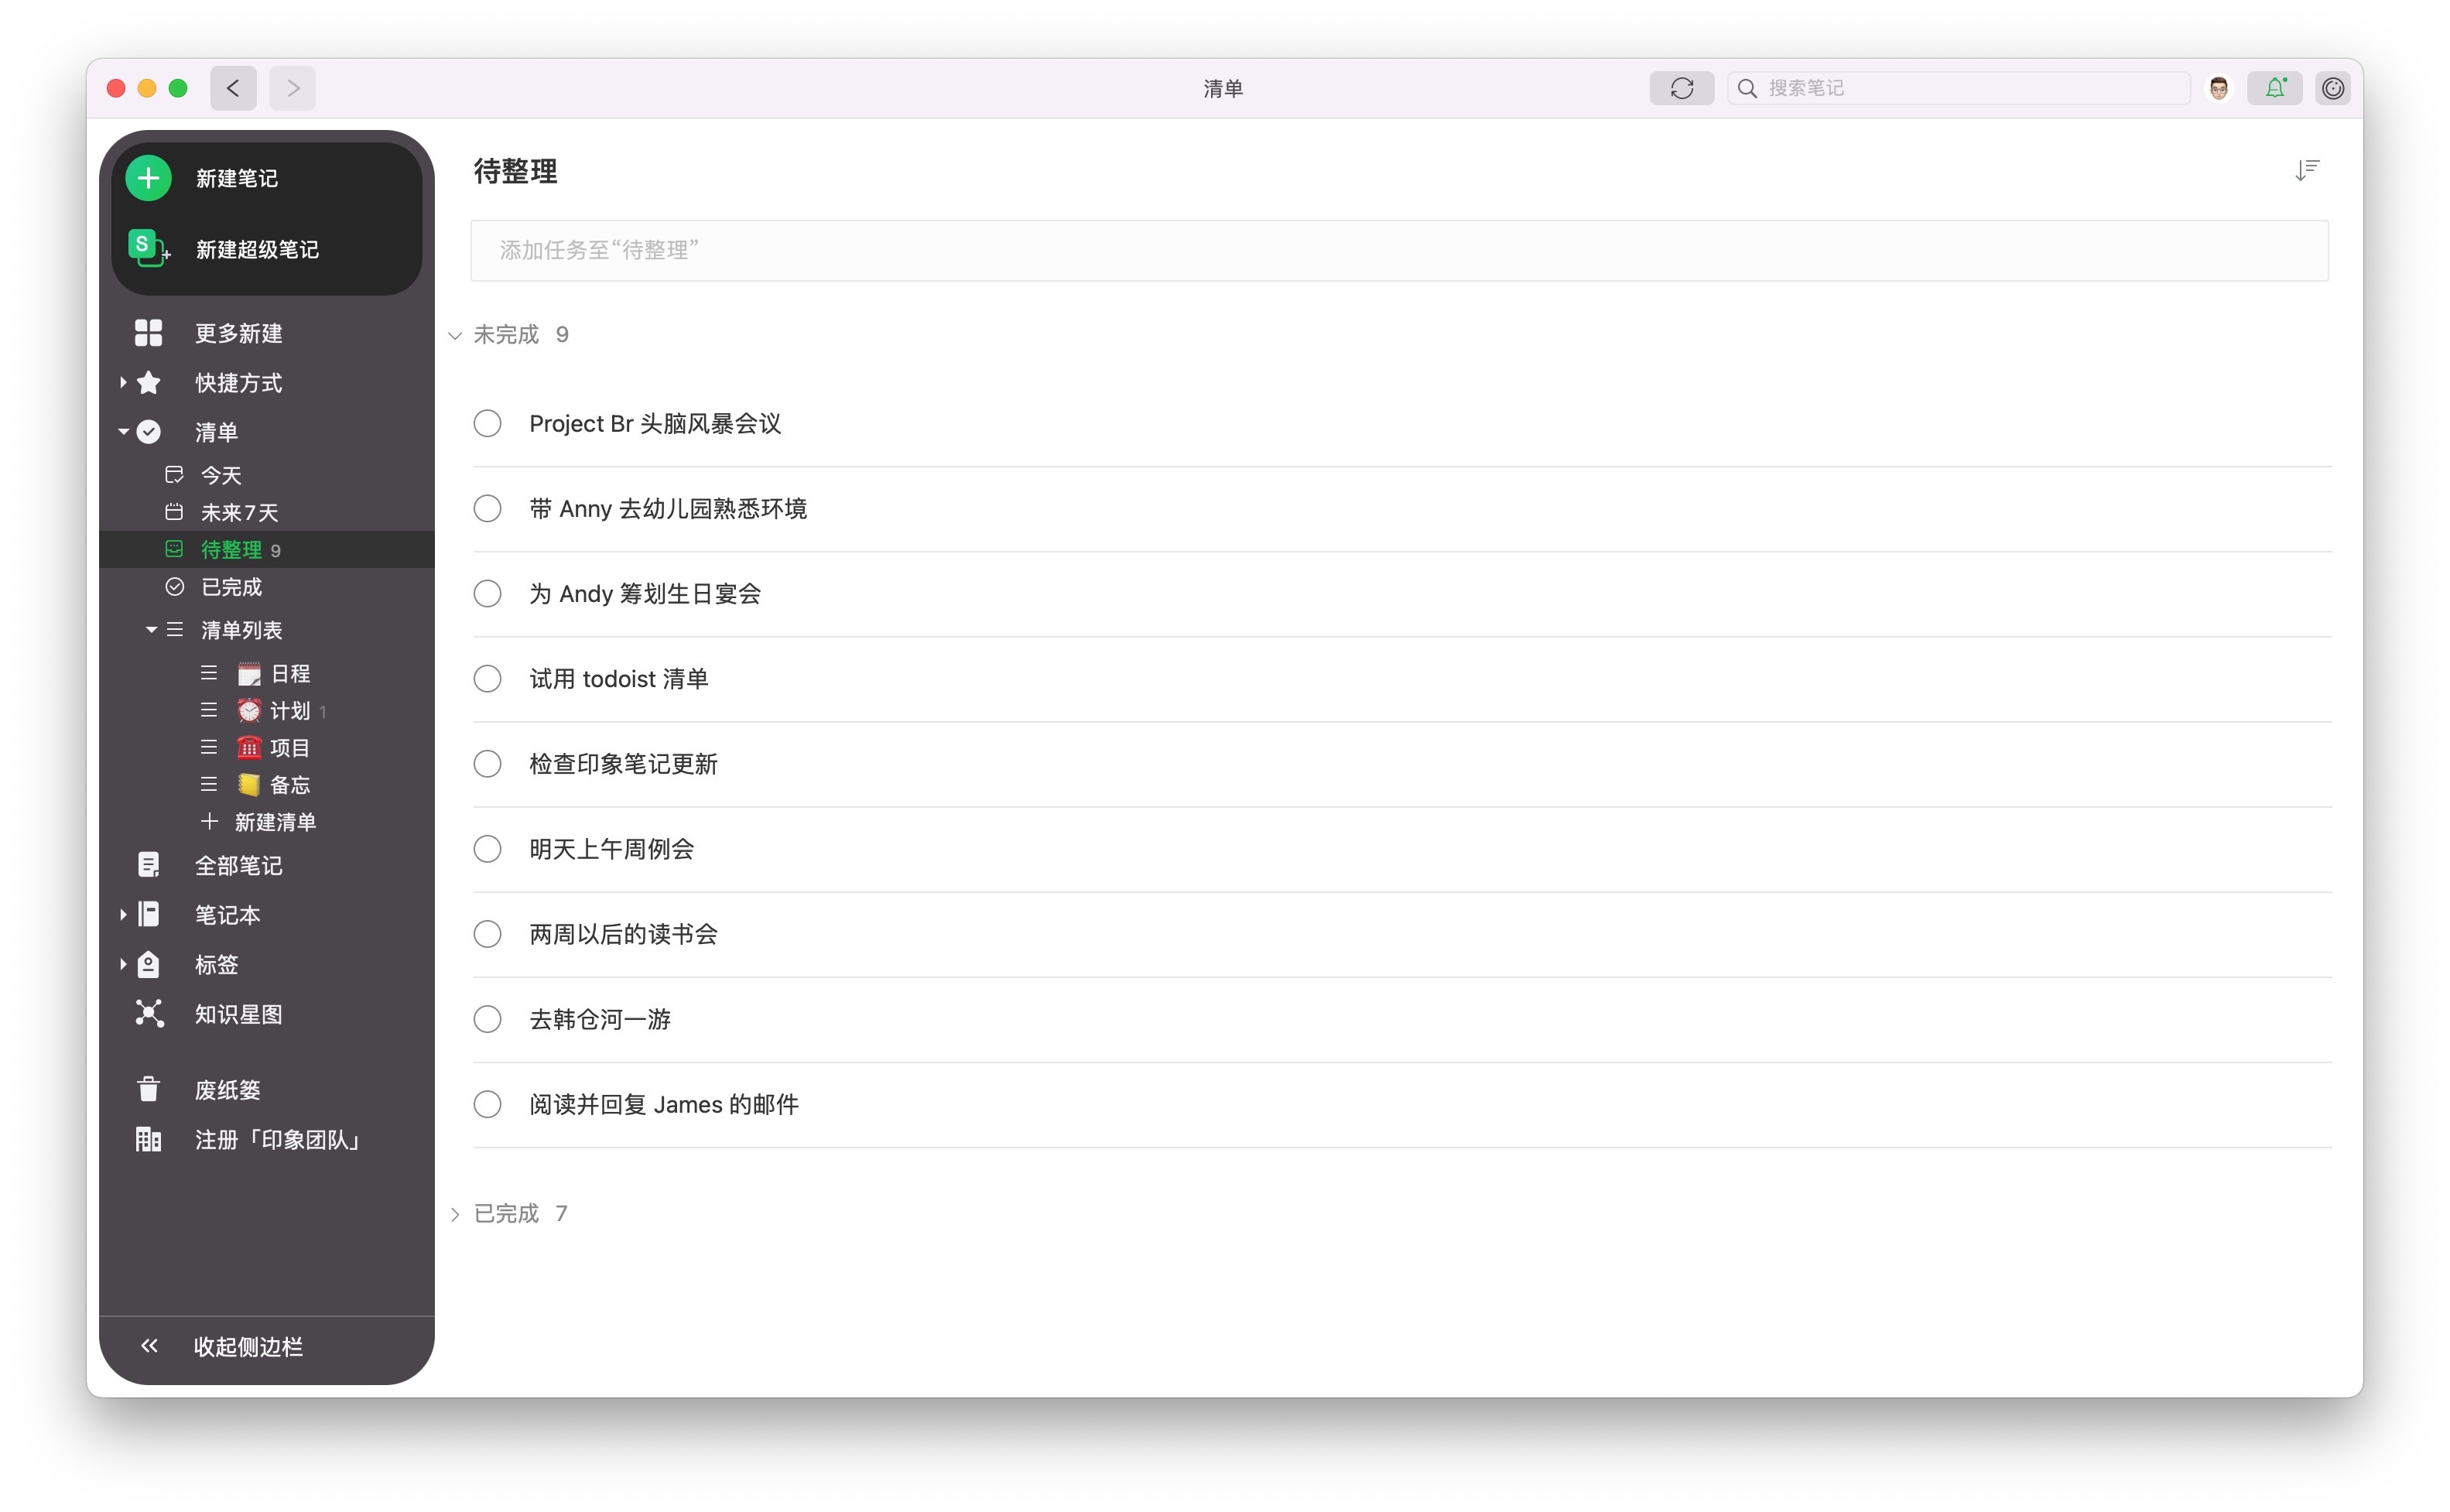Click the 清单 checkmark icon

click(148, 432)
